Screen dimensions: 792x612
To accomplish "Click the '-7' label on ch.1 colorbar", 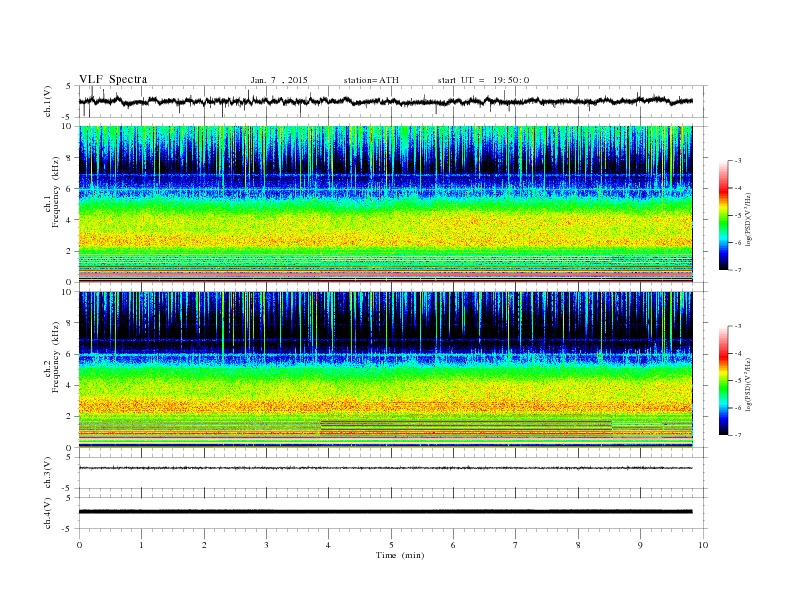I will point(738,270).
